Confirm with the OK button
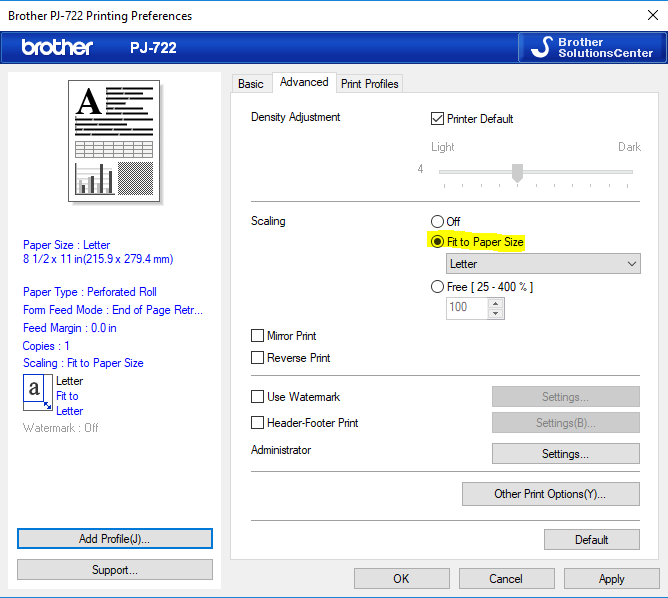The image size is (668, 598). click(401, 578)
